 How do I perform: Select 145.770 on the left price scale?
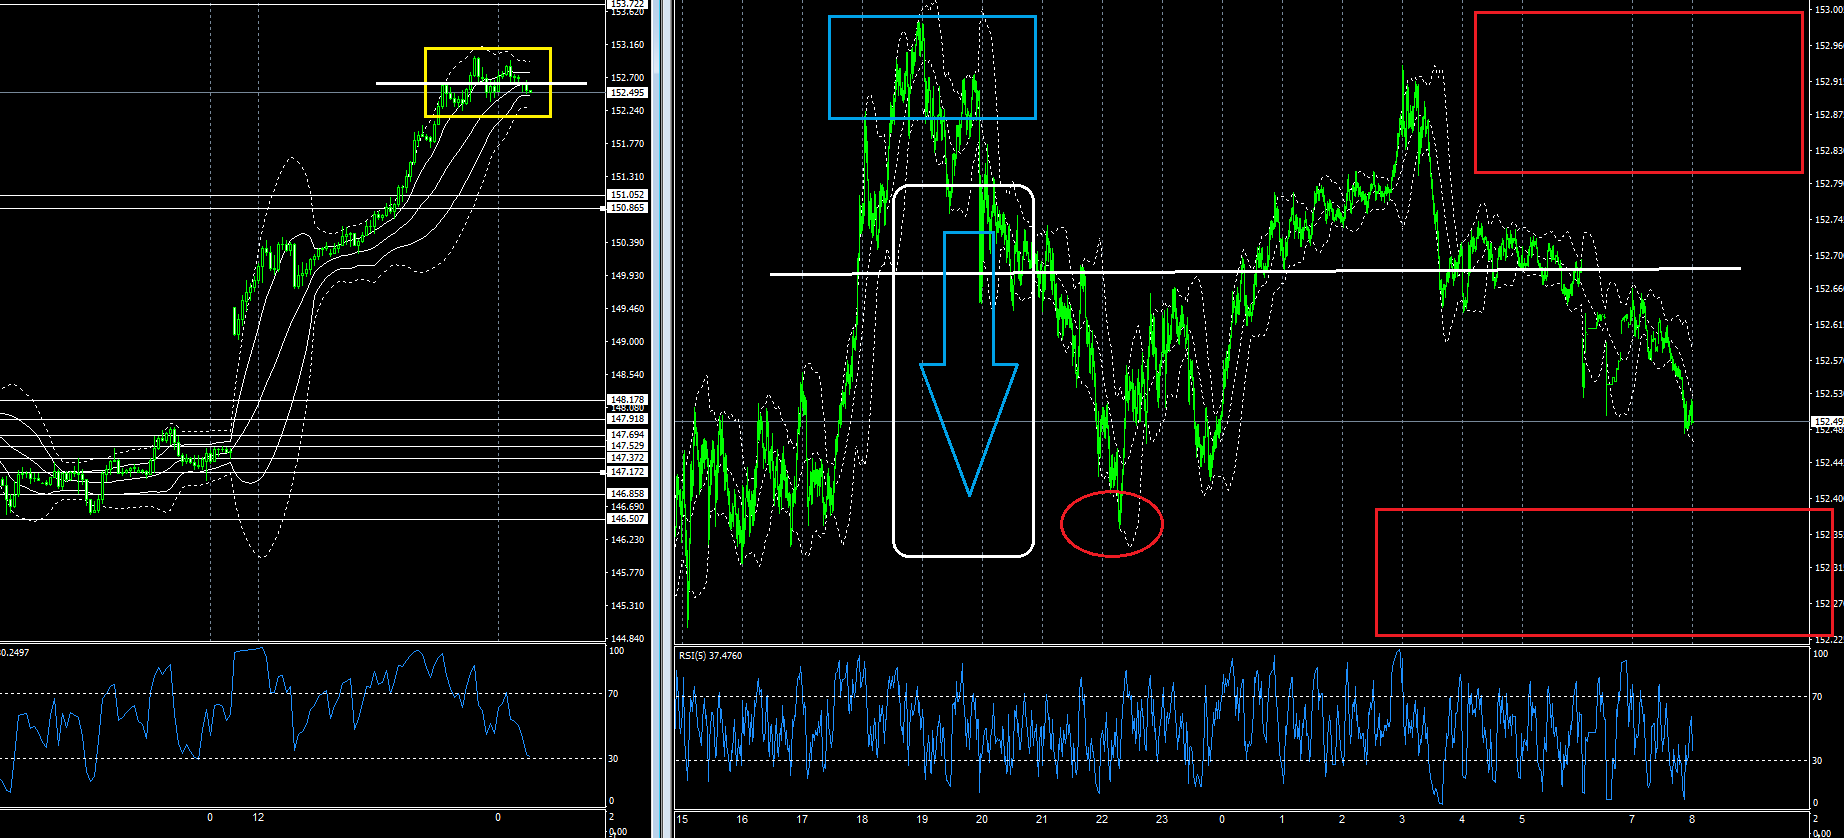click(x=628, y=573)
